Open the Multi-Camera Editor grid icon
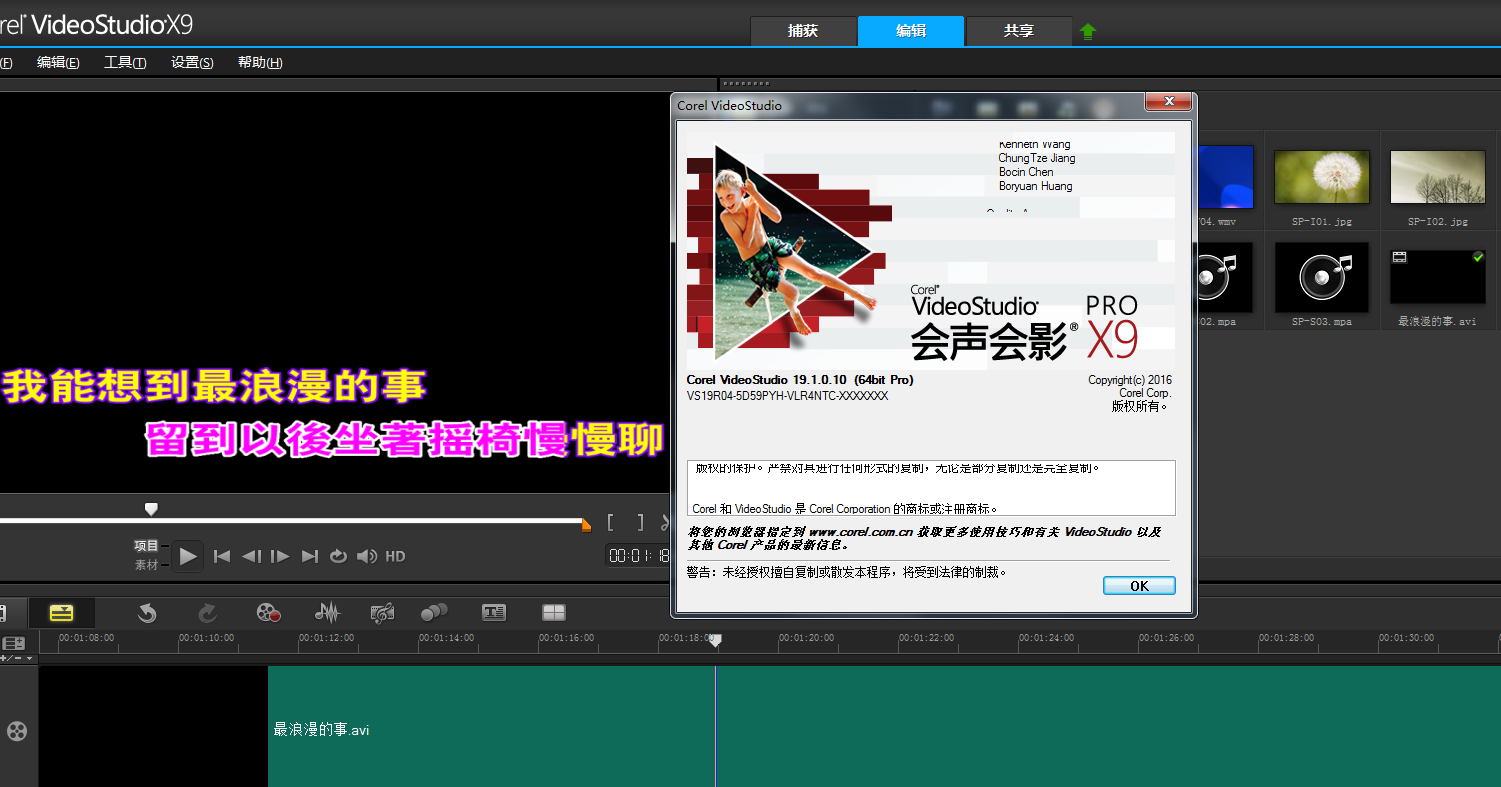 click(554, 612)
